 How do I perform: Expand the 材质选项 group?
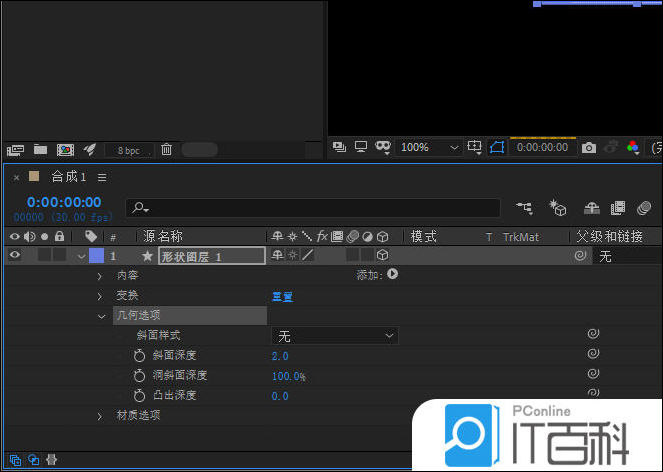100,415
